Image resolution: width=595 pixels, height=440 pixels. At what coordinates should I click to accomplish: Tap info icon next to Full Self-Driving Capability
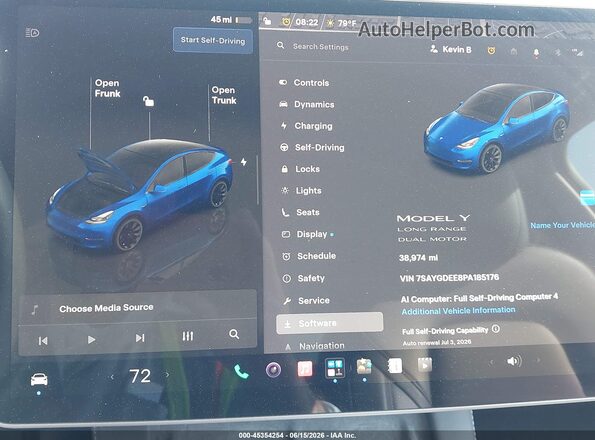tap(496, 328)
